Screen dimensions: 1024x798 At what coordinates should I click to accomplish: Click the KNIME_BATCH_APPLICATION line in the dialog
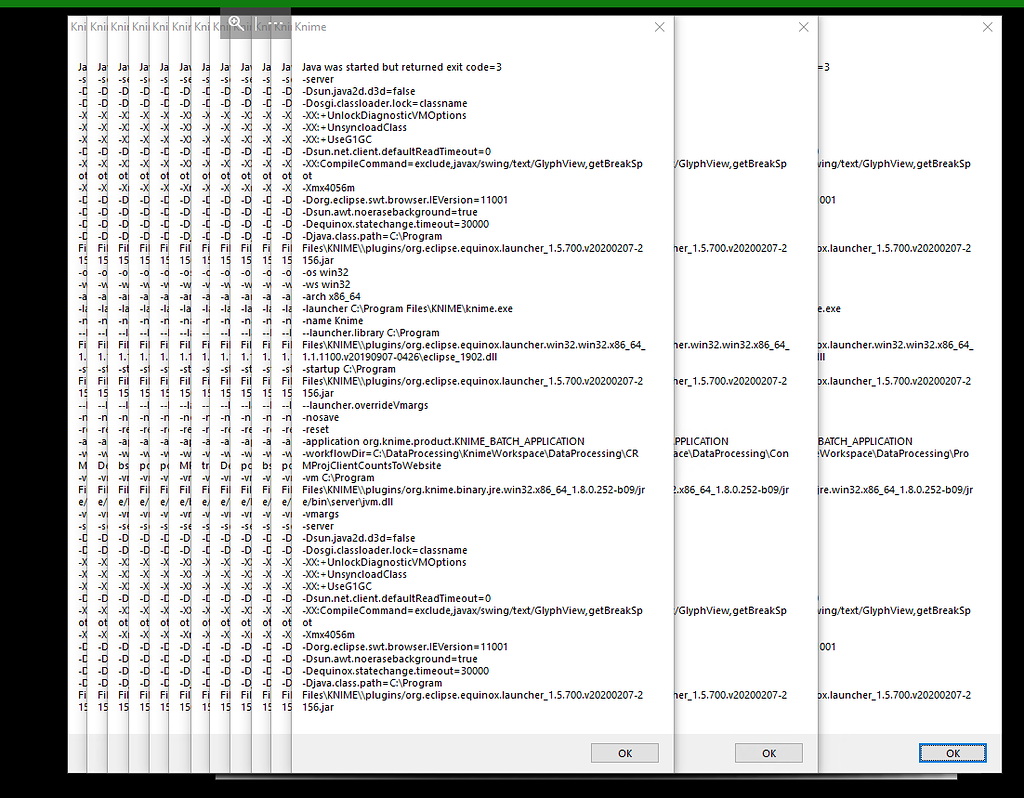[x=430, y=441]
